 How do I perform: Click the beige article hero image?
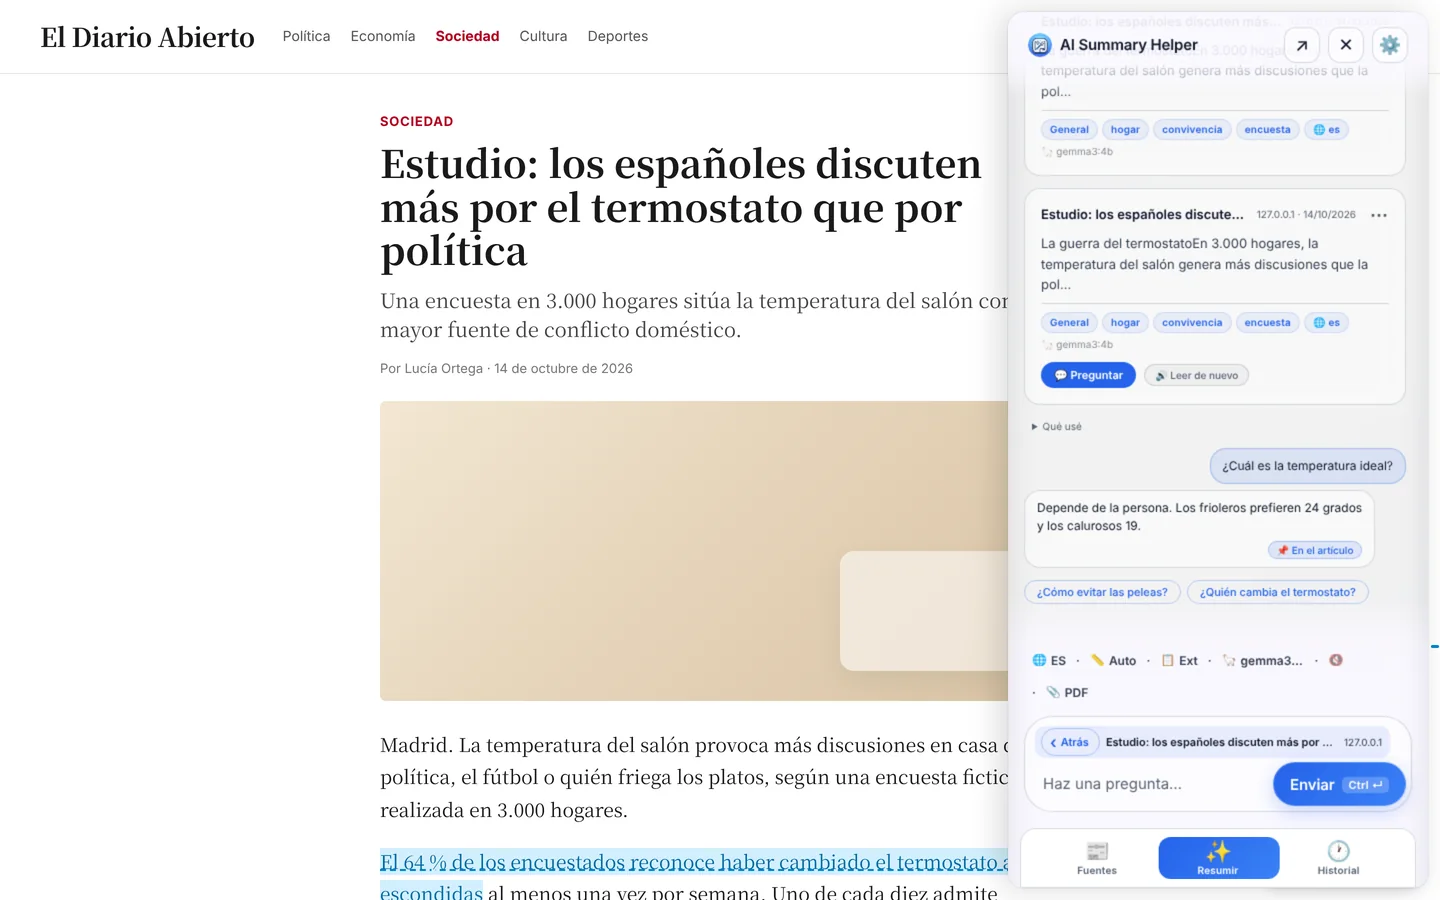tap(694, 551)
